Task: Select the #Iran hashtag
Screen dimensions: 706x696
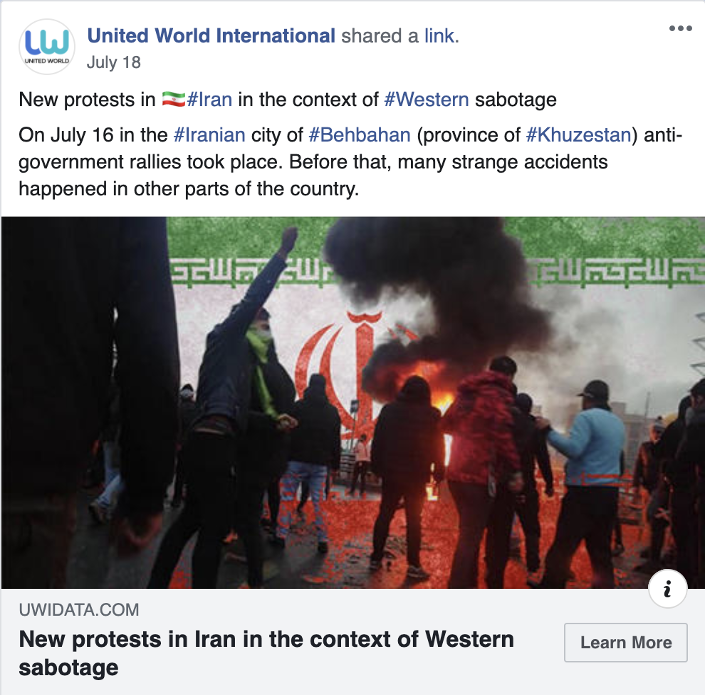Action: point(209,99)
